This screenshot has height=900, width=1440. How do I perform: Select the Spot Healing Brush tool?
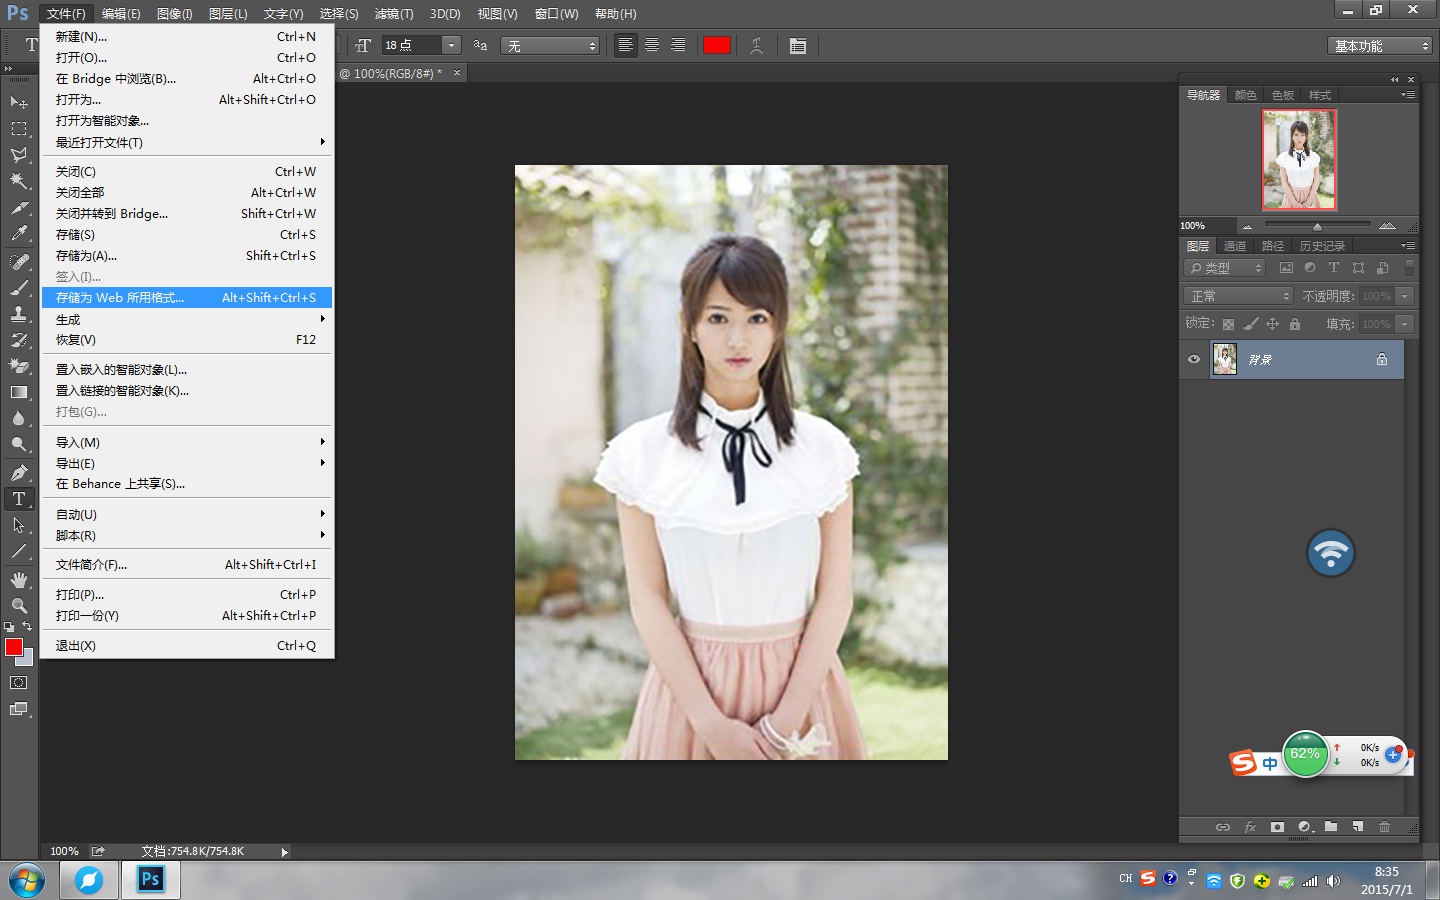coord(19,261)
